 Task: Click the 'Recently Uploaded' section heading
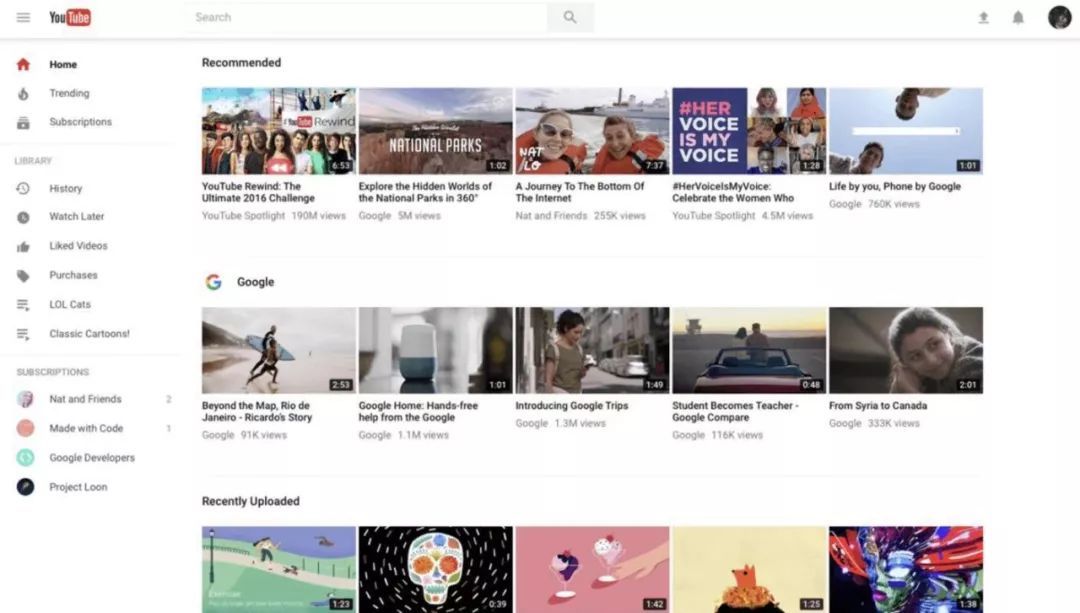click(x=251, y=501)
